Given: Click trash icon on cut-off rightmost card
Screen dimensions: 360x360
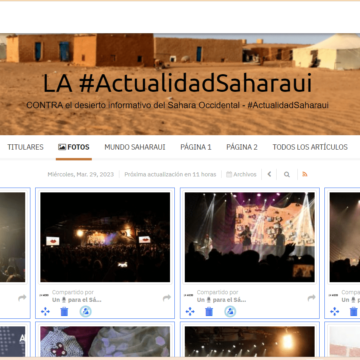Looking at the screenshot, I should coord(354,312).
